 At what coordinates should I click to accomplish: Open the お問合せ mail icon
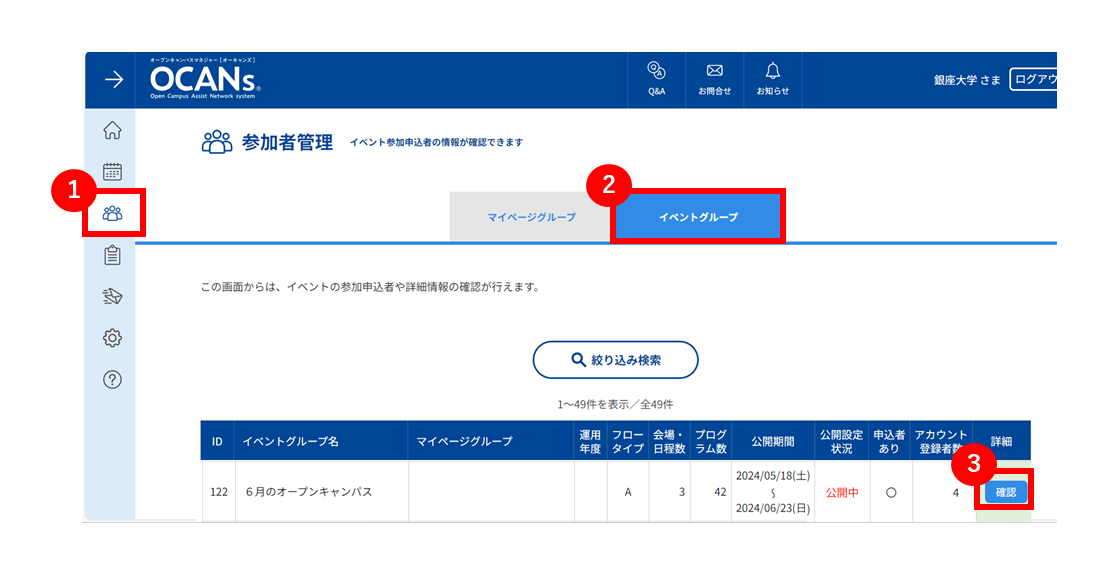pyautogui.click(x=715, y=80)
